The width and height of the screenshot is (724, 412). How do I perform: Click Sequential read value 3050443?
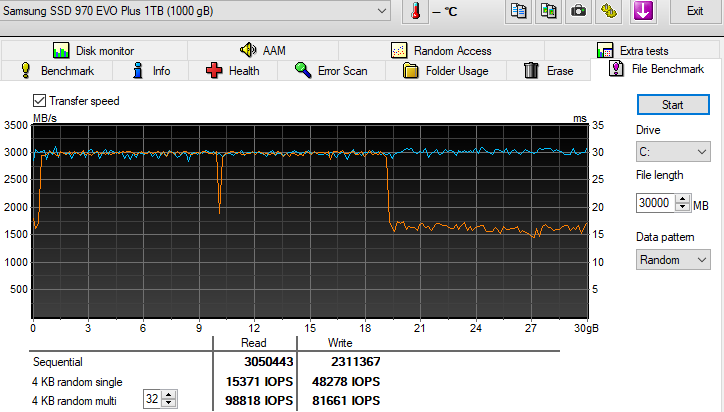pos(268,362)
